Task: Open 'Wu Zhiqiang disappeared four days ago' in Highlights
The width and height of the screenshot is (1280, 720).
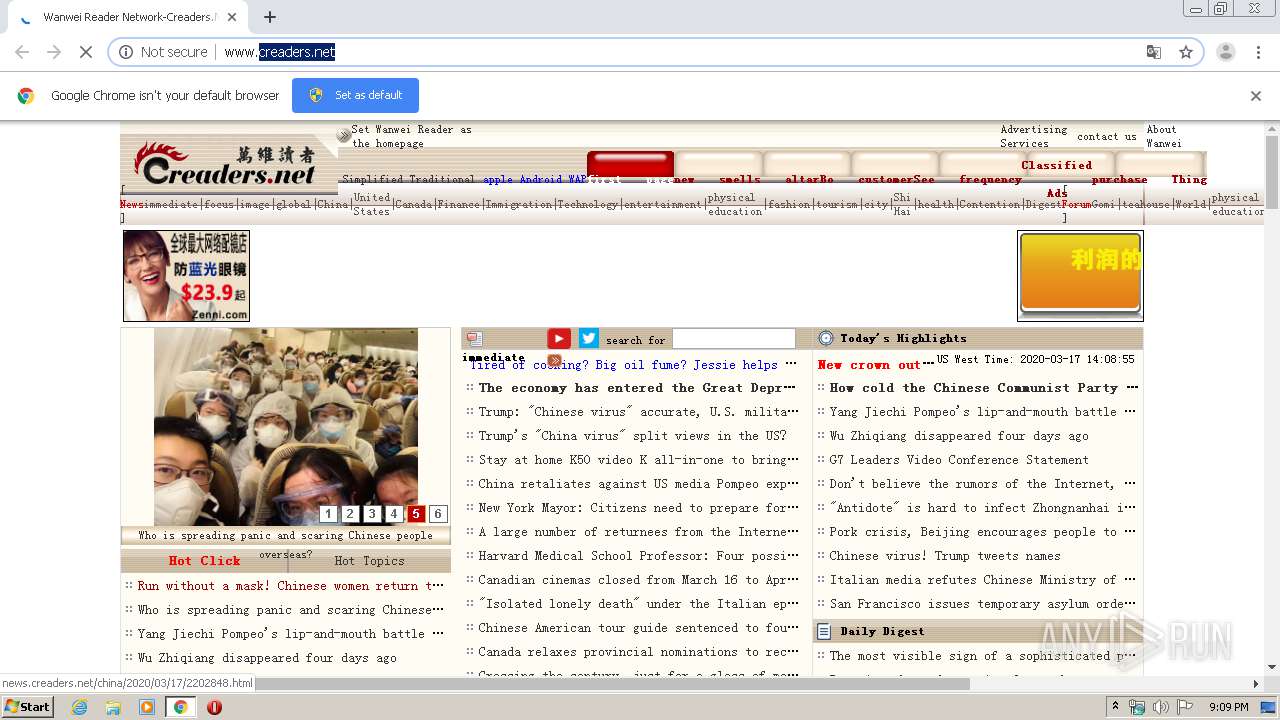Action: (959, 436)
